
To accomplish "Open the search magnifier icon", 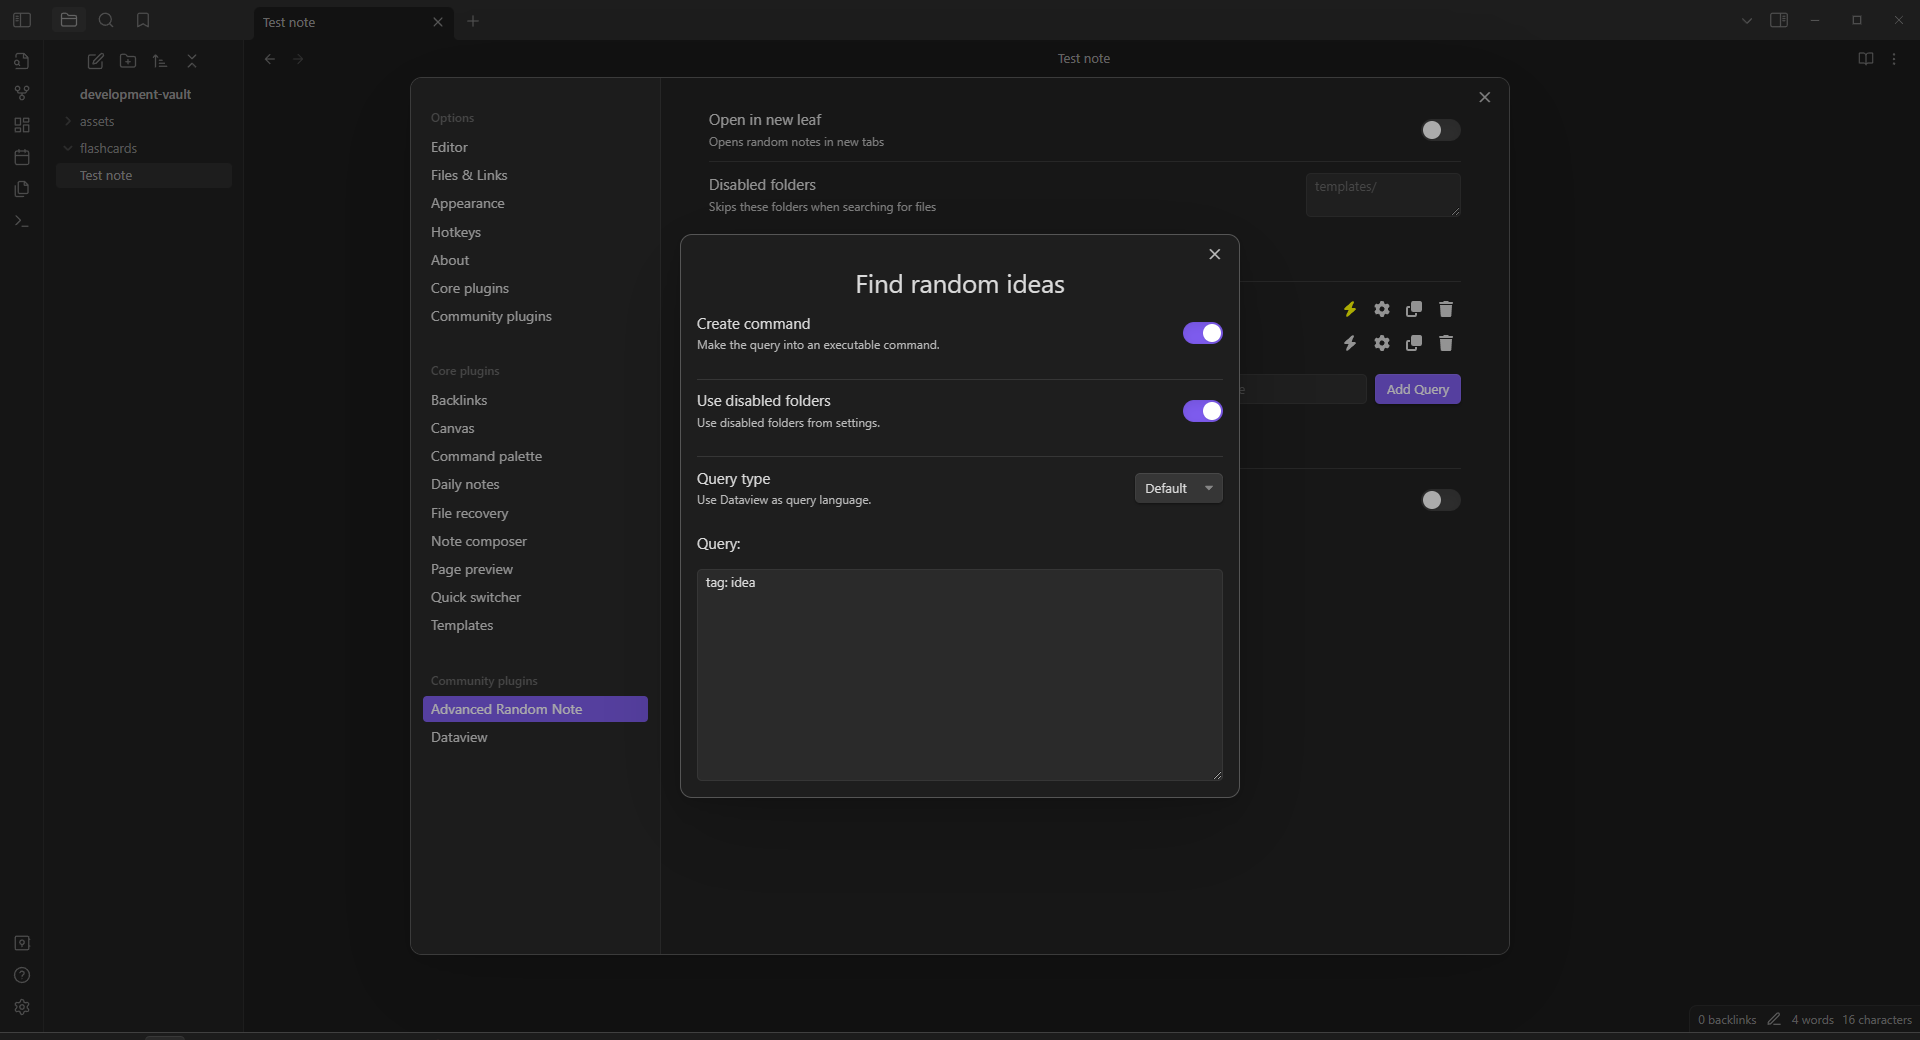I will 106,20.
